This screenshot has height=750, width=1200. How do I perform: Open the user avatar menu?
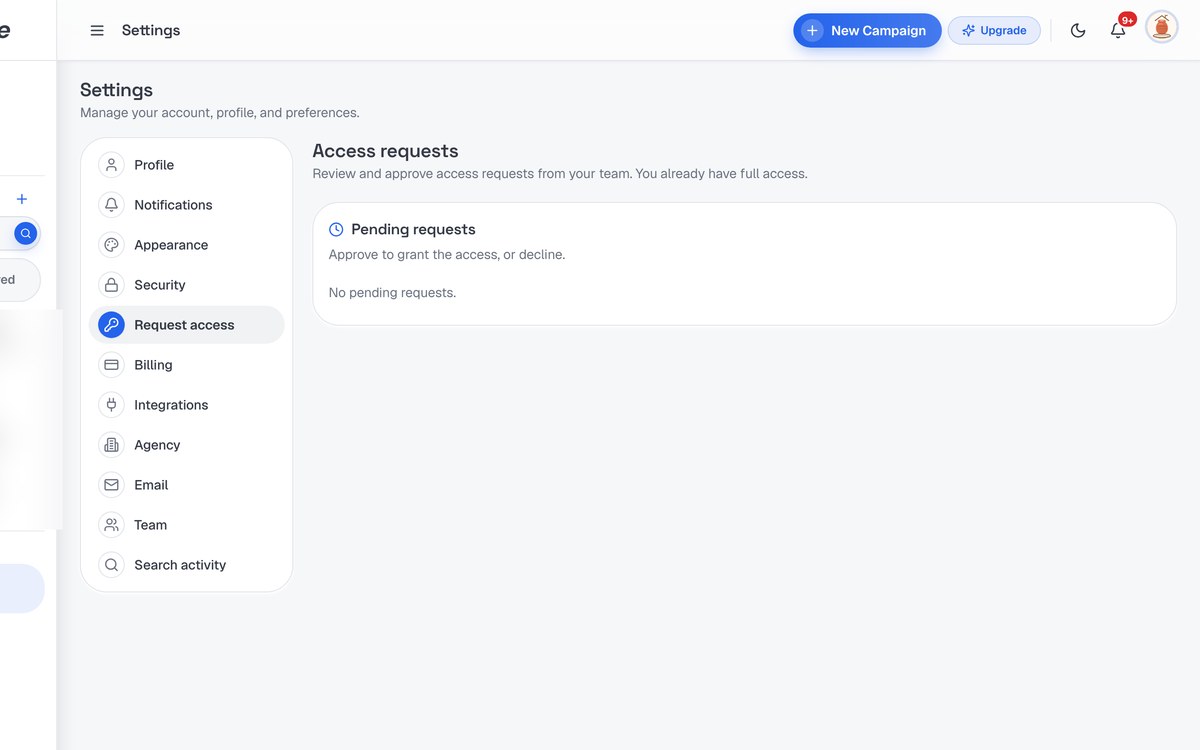[1162, 27]
